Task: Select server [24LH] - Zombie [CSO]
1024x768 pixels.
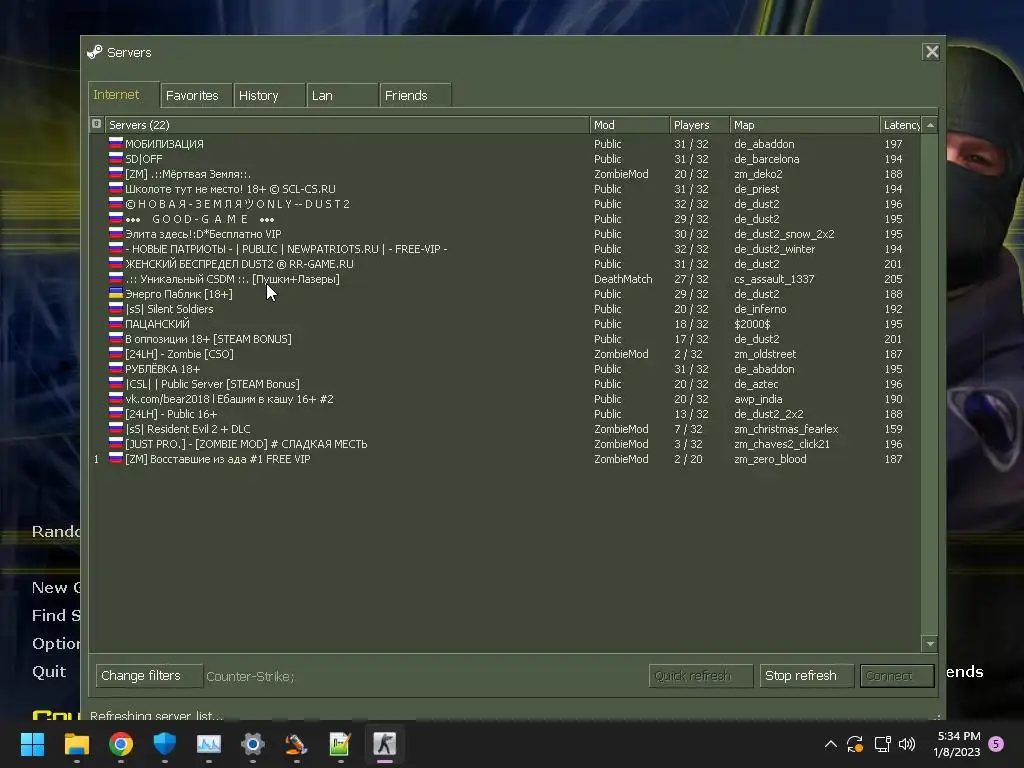Action: click(505, 354)
